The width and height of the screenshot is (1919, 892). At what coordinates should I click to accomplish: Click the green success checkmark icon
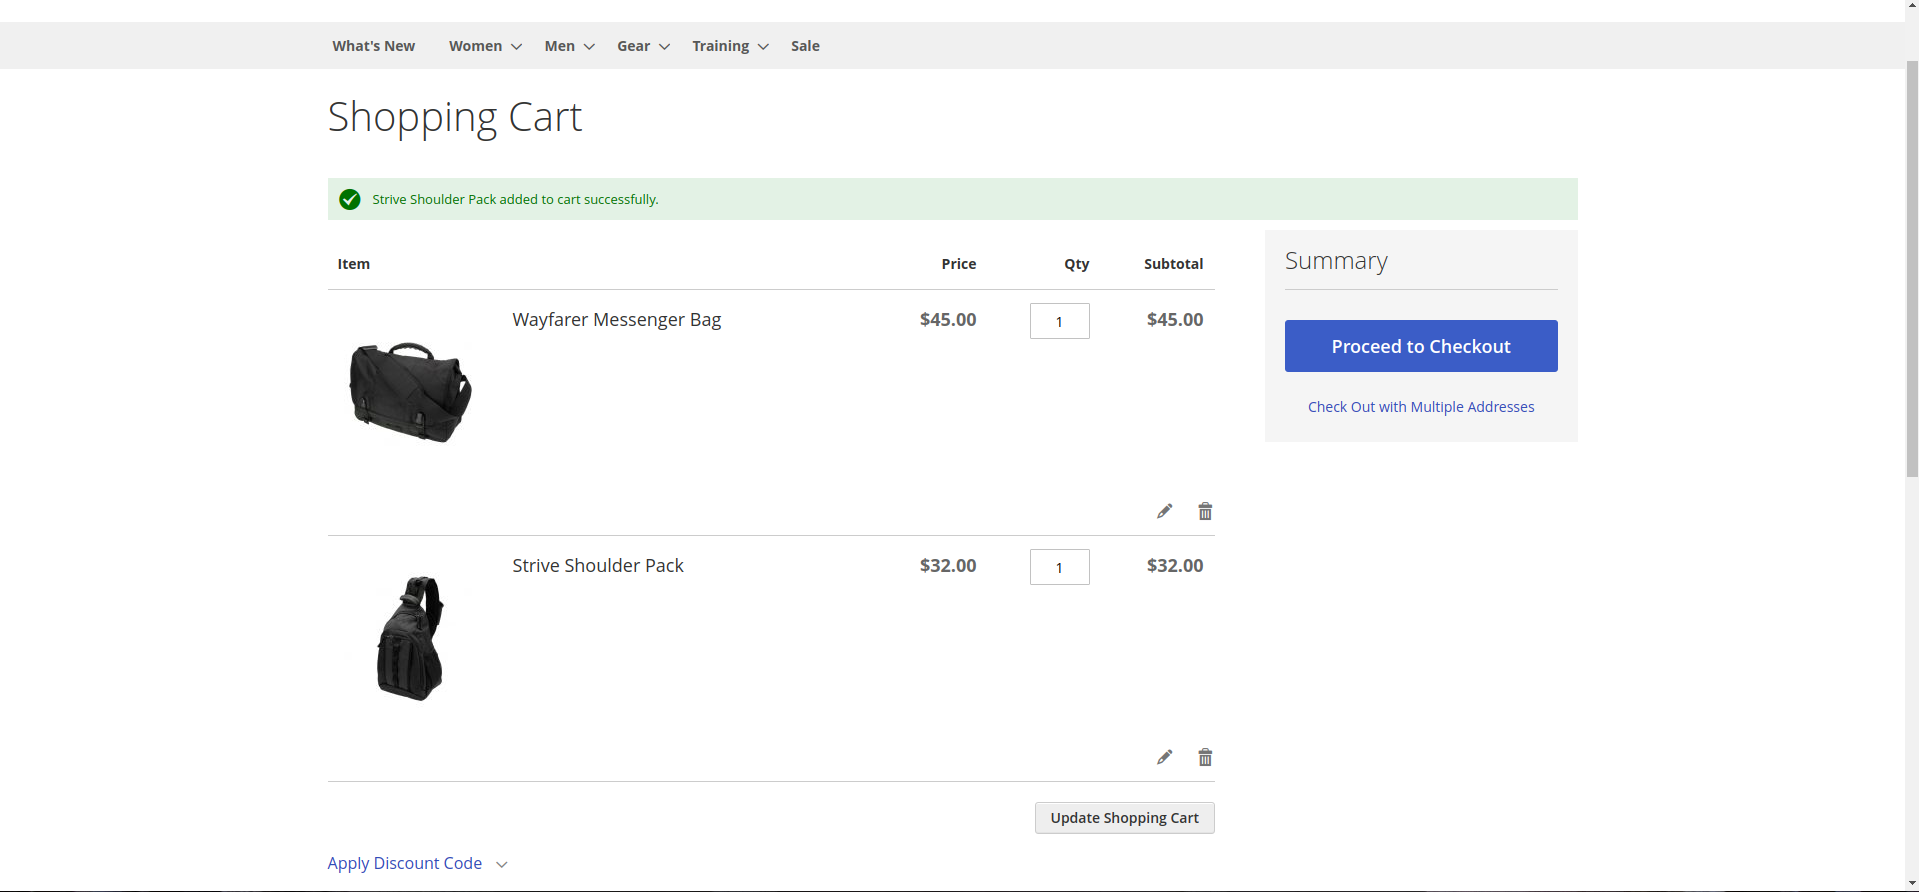click(349, 199)
